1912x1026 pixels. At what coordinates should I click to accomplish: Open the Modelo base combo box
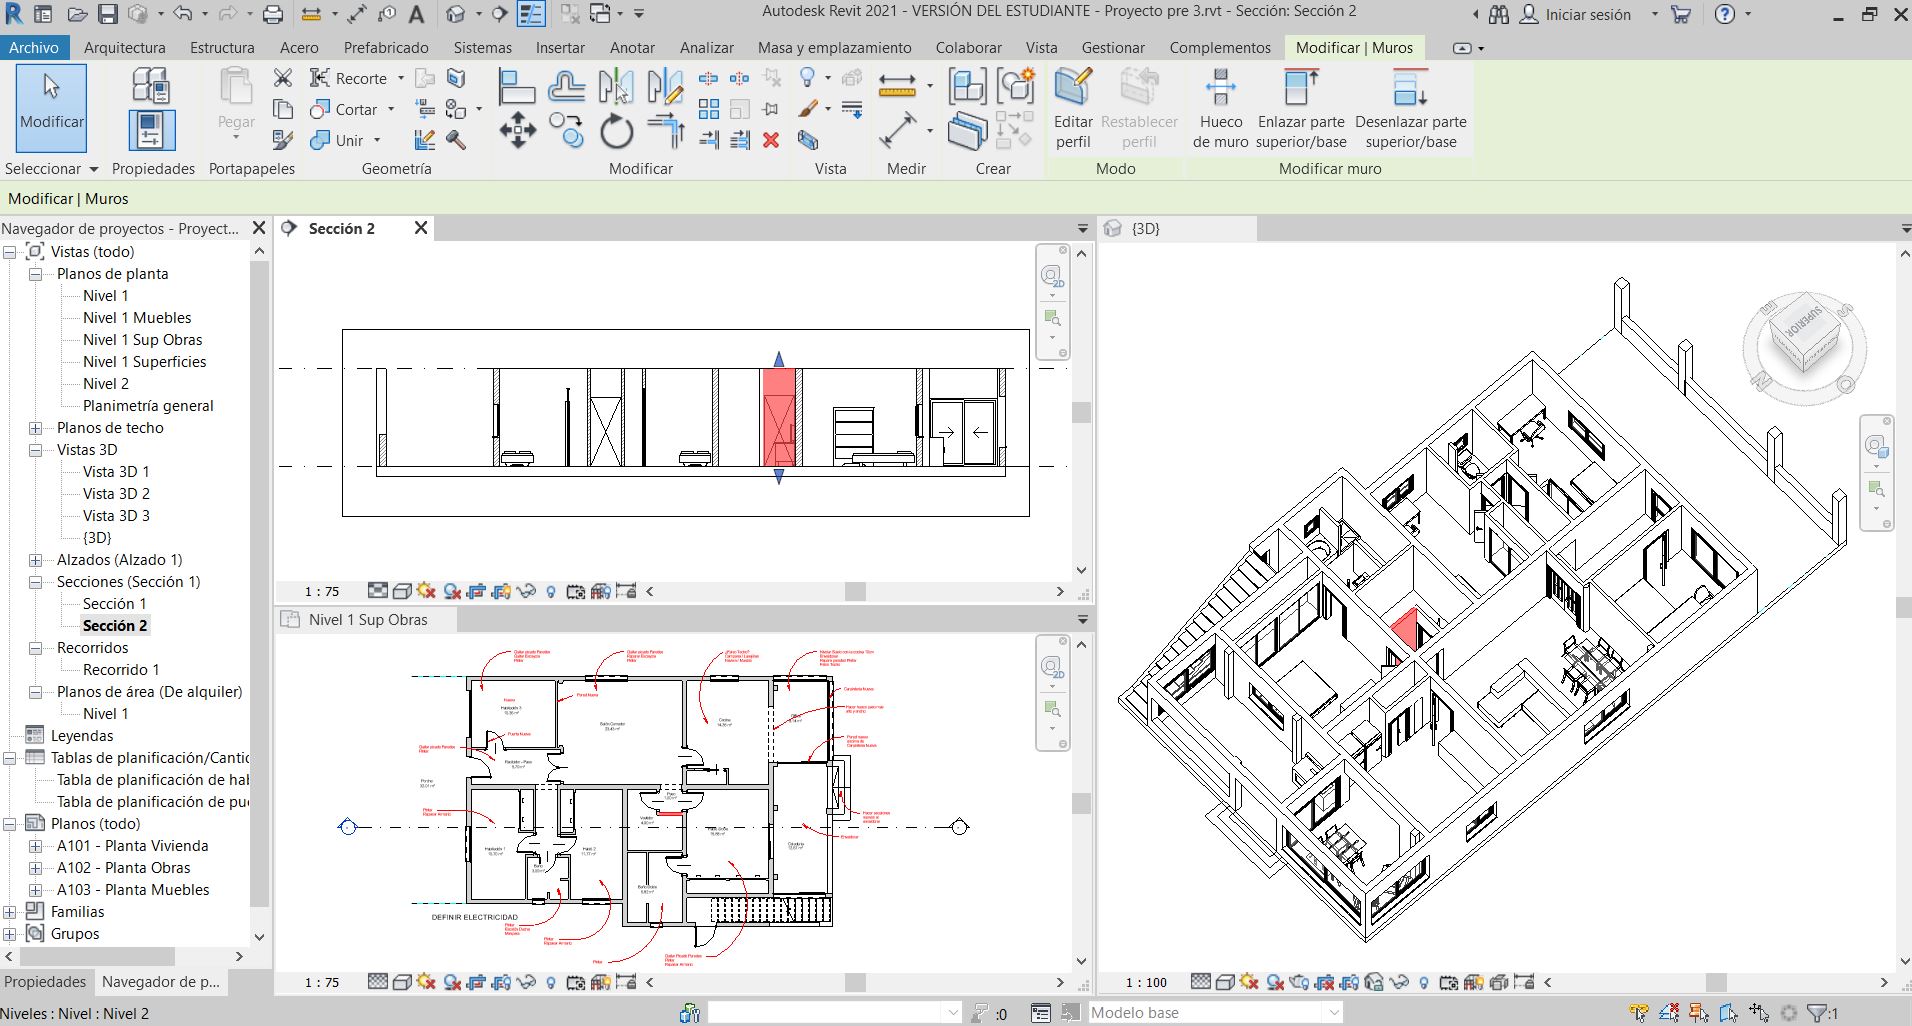click(1215, 1013)
